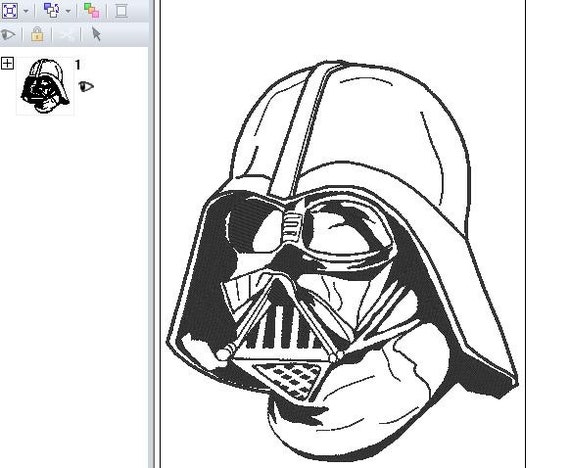Expand object 1 with the plus box
The height and width of the screenshot is (468, 570).
pyautogui.click(x=7, y=64)
